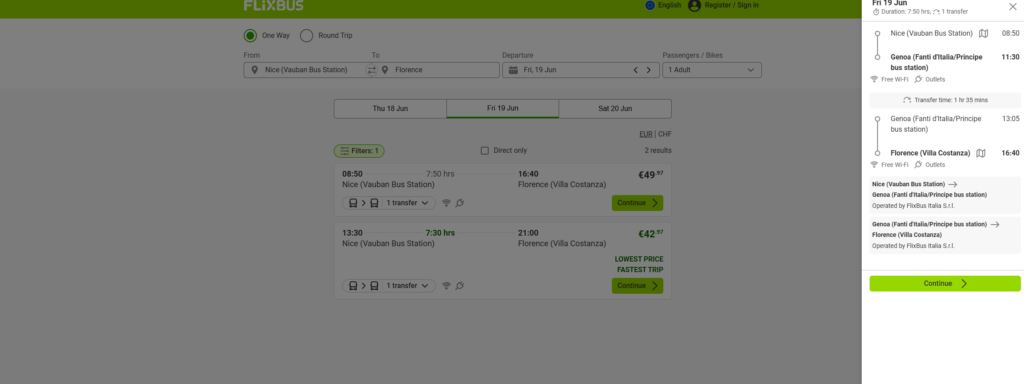
Task: Click Transfer time: 1 hr 35 mins text
Action: [951, 100]
